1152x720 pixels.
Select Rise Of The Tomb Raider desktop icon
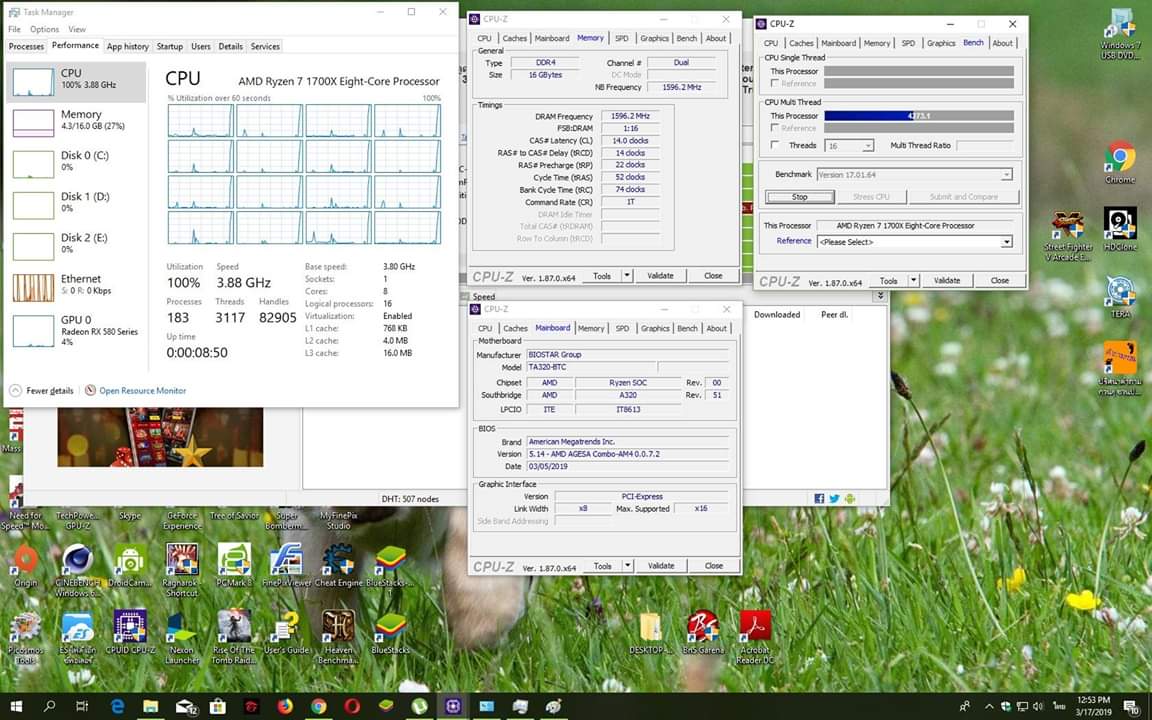coord(234,638)
